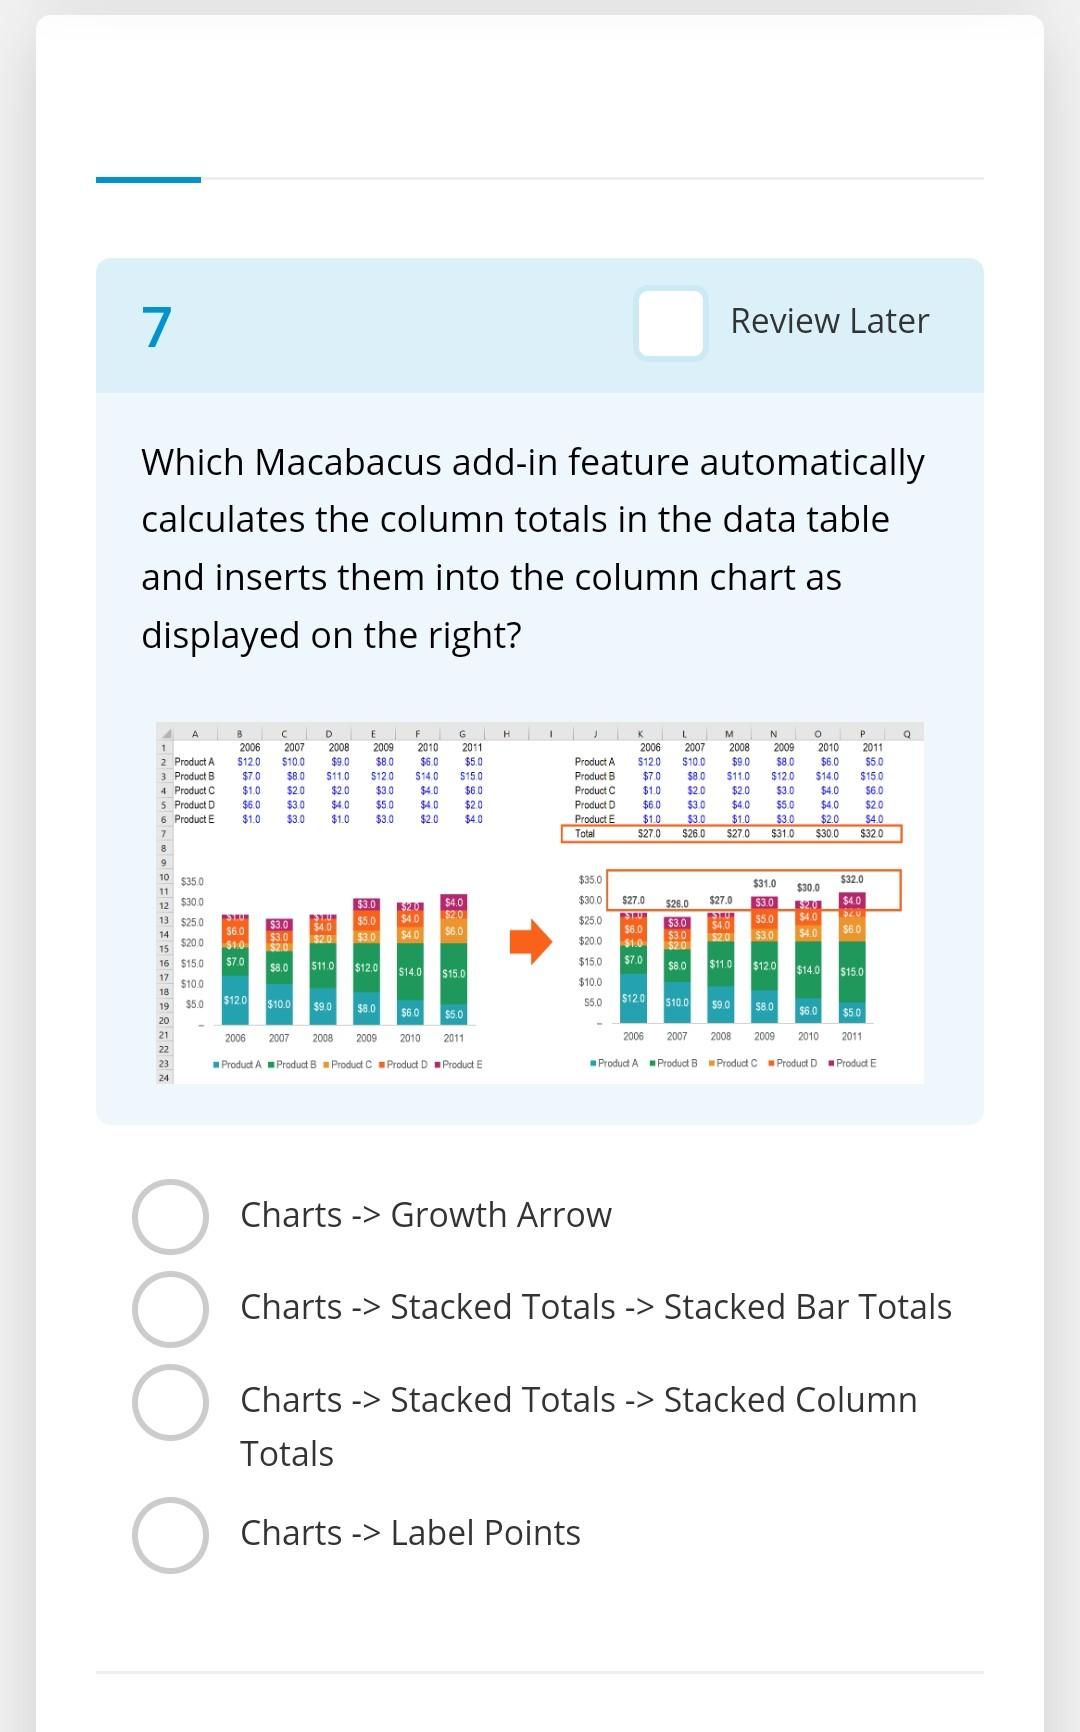Click the Charts -> Label Points answer text
Screen dimensions: 1080x1732
pos(410,1531)
